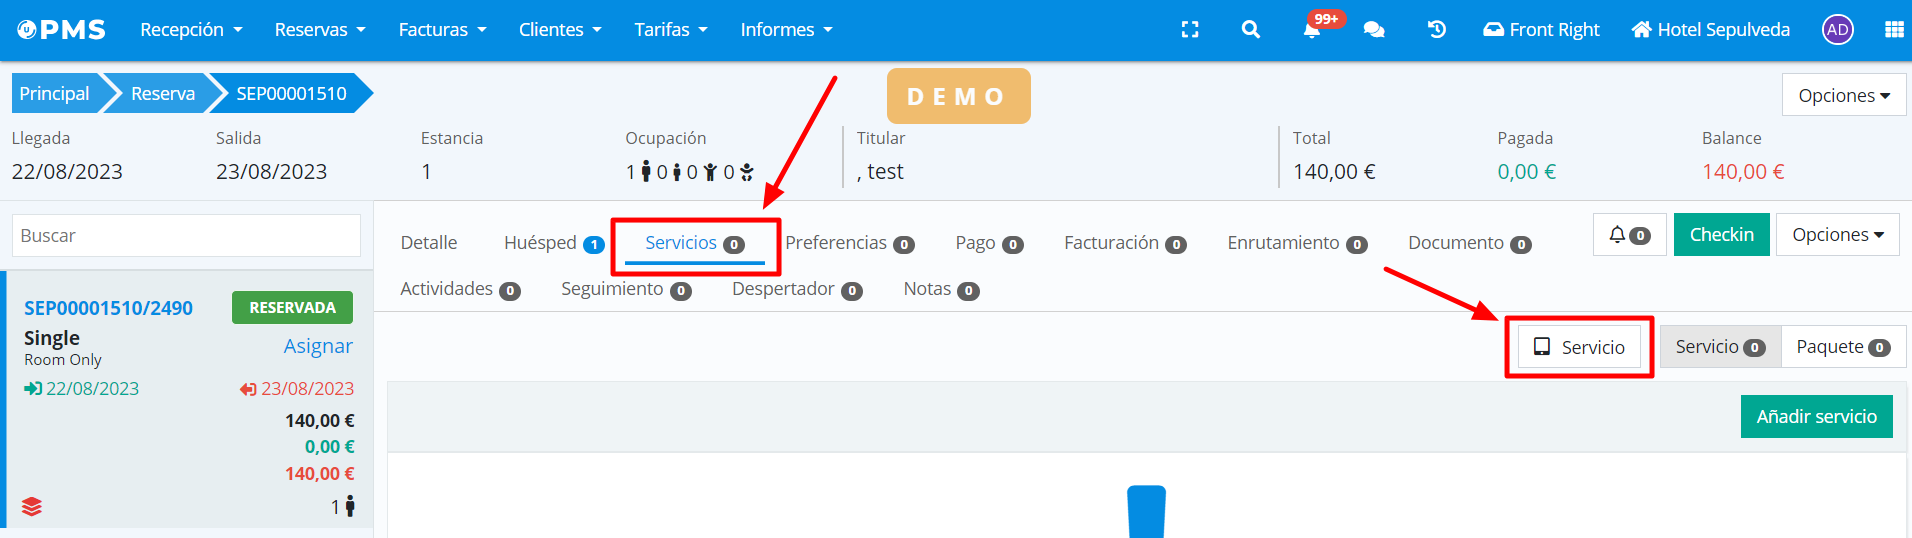Switch to the Servicios tab

coord(694,243)
